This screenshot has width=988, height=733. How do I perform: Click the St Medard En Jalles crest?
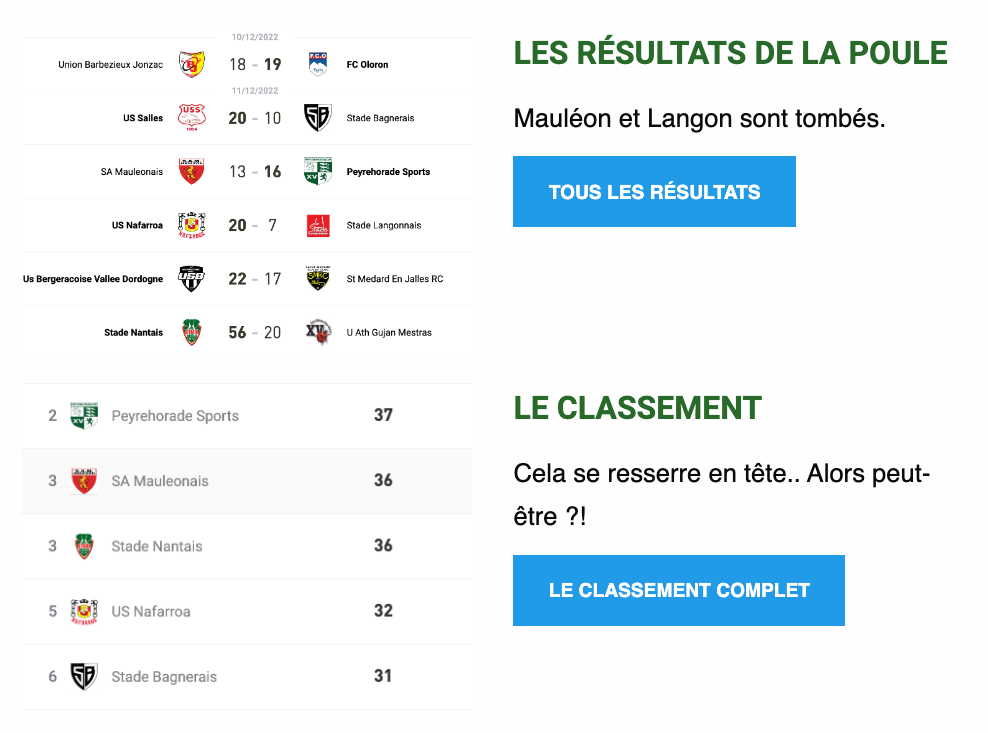[318, 279]
